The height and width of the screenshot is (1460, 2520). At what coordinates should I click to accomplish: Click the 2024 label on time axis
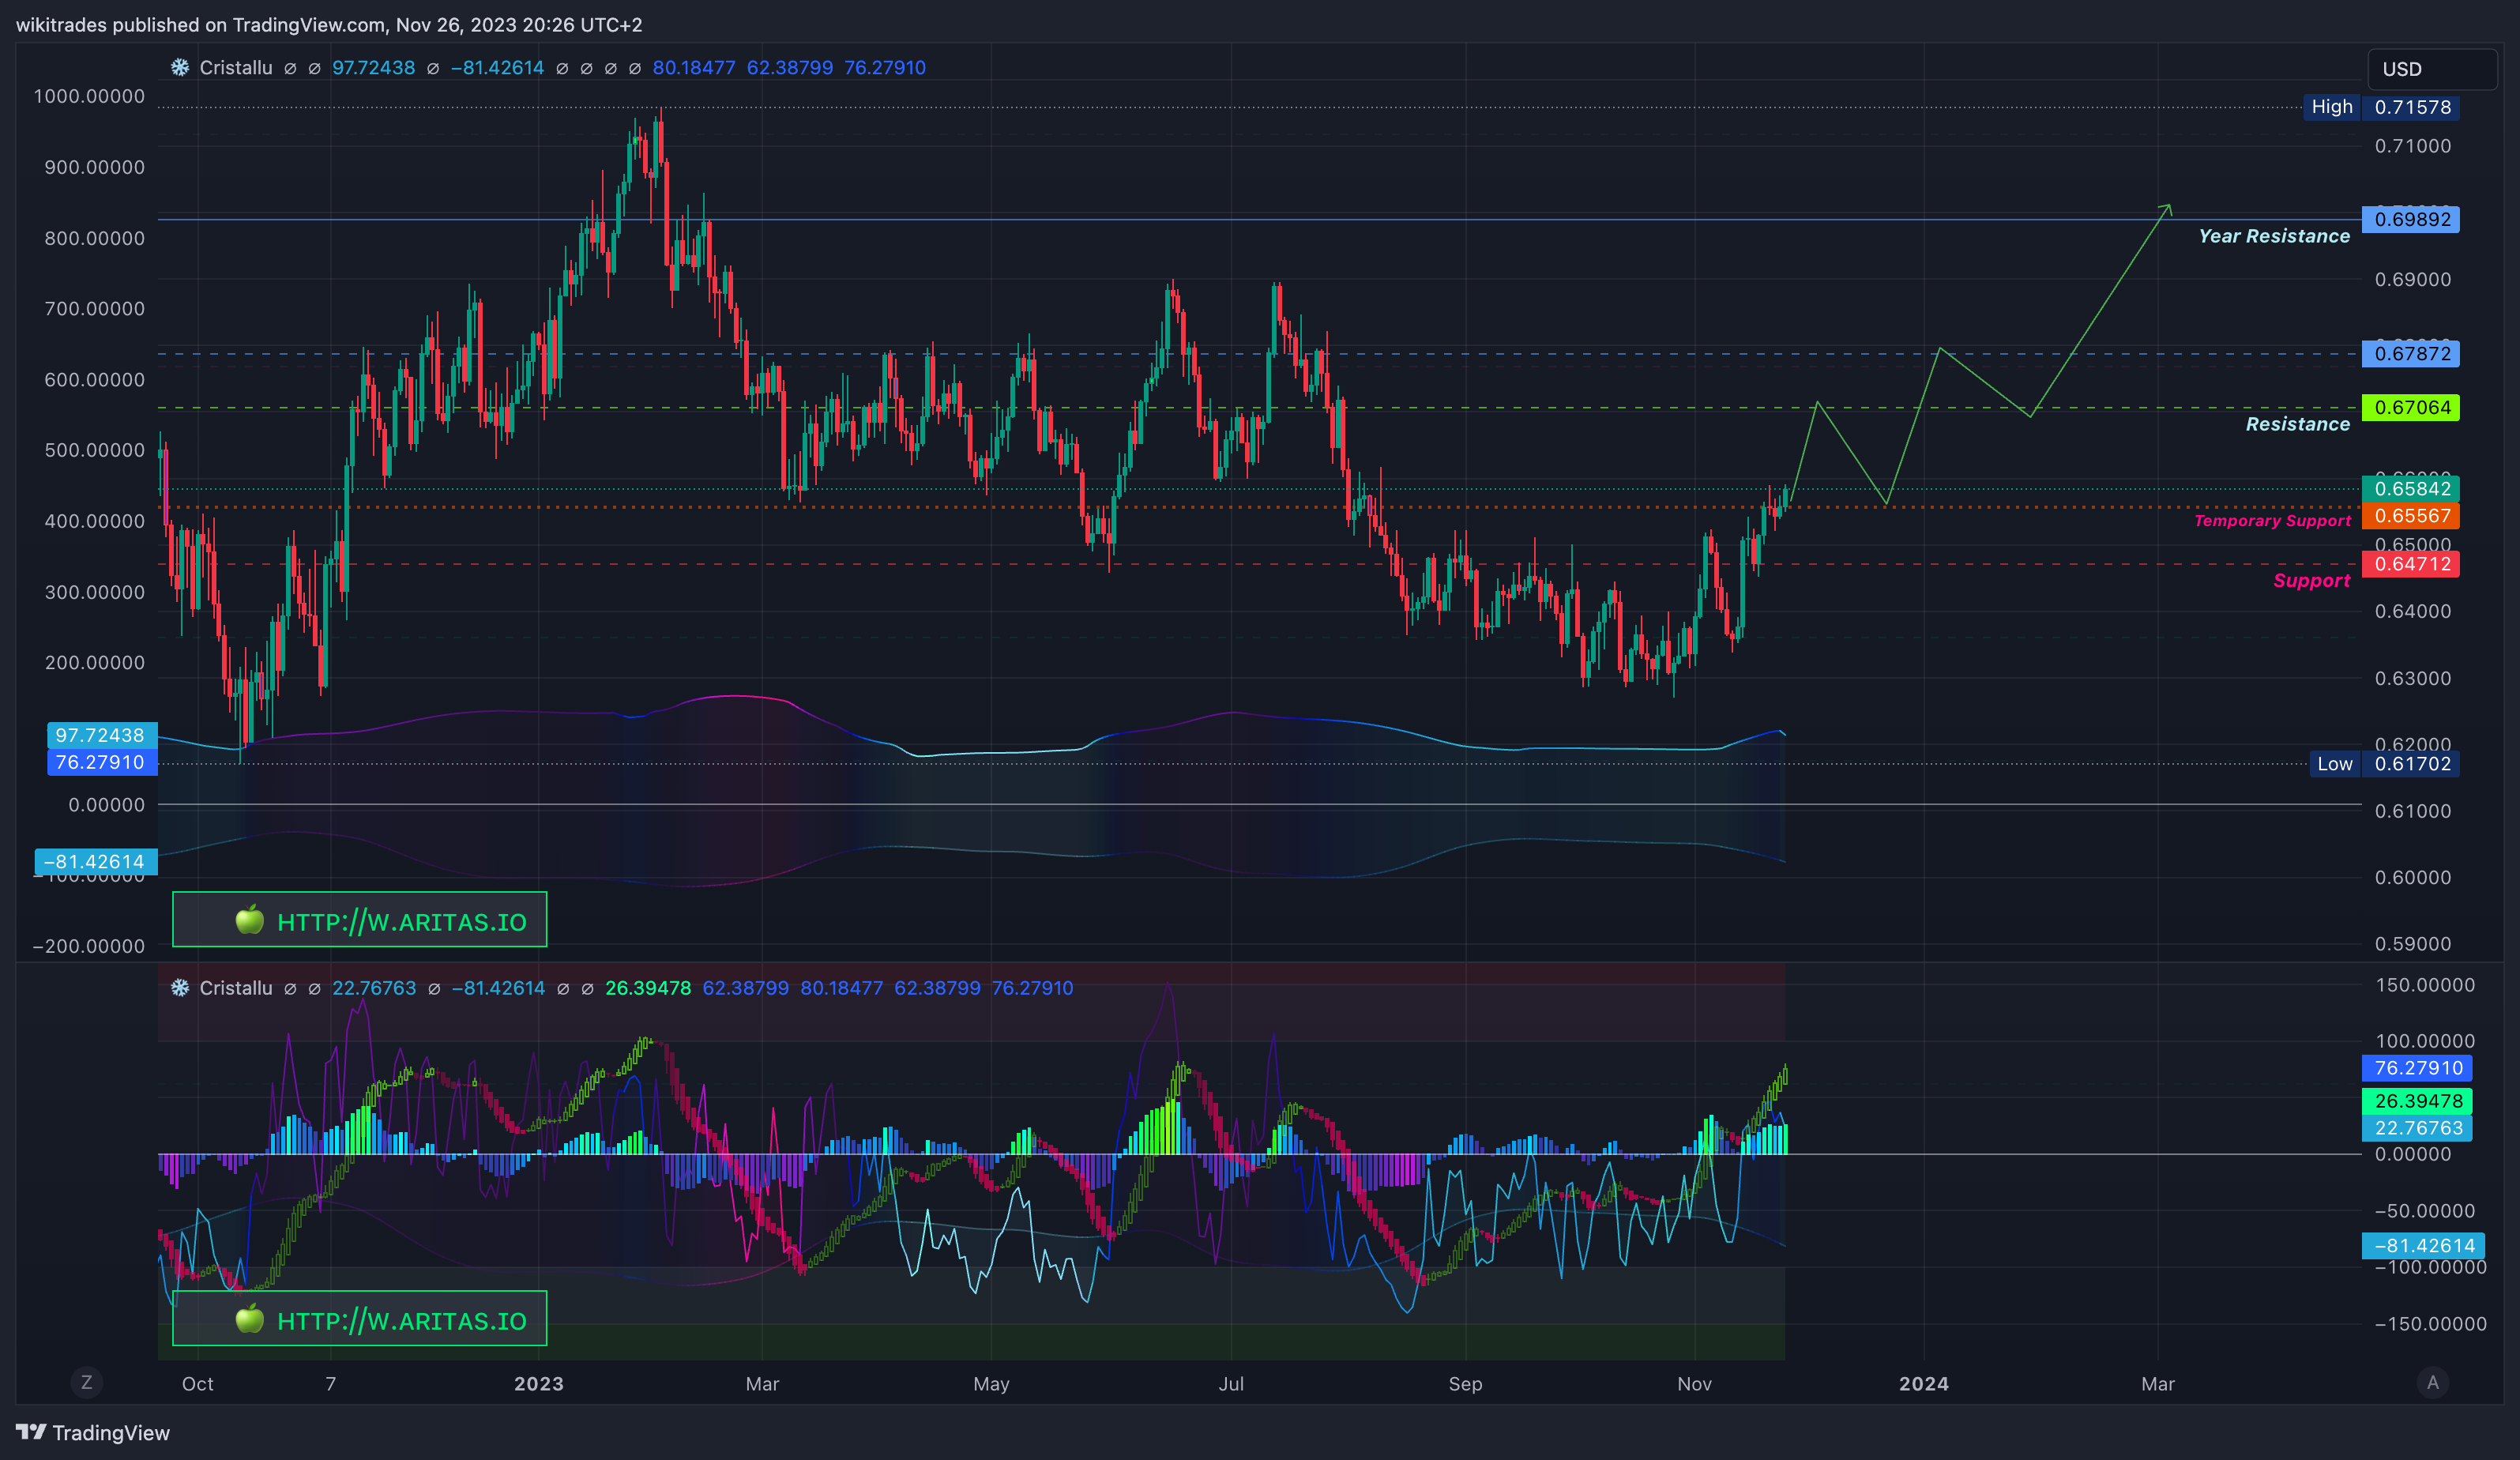coord(1924,1384)
